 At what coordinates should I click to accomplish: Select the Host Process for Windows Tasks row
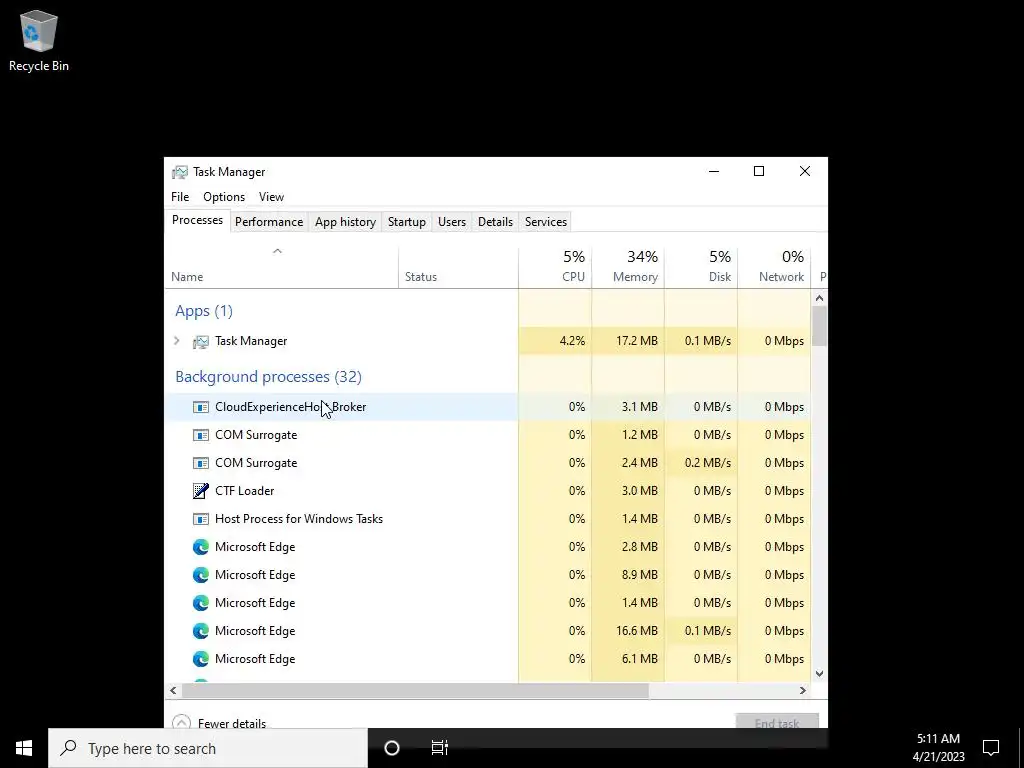[488, 519]
